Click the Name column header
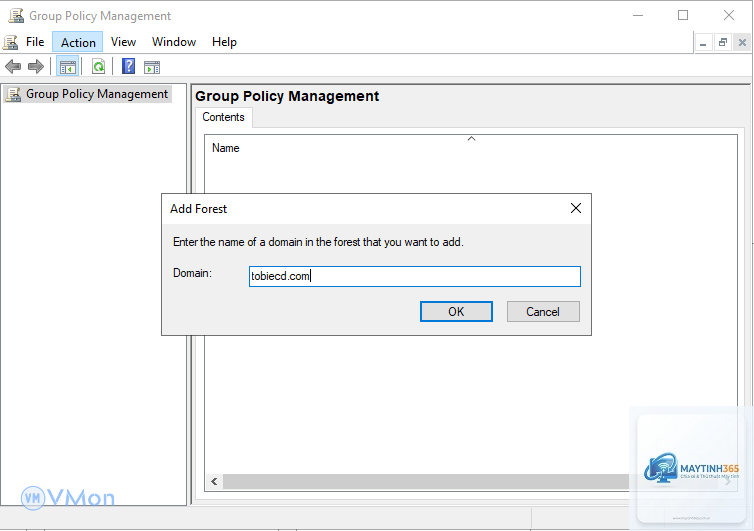754x531 pixels. (226, 148)
